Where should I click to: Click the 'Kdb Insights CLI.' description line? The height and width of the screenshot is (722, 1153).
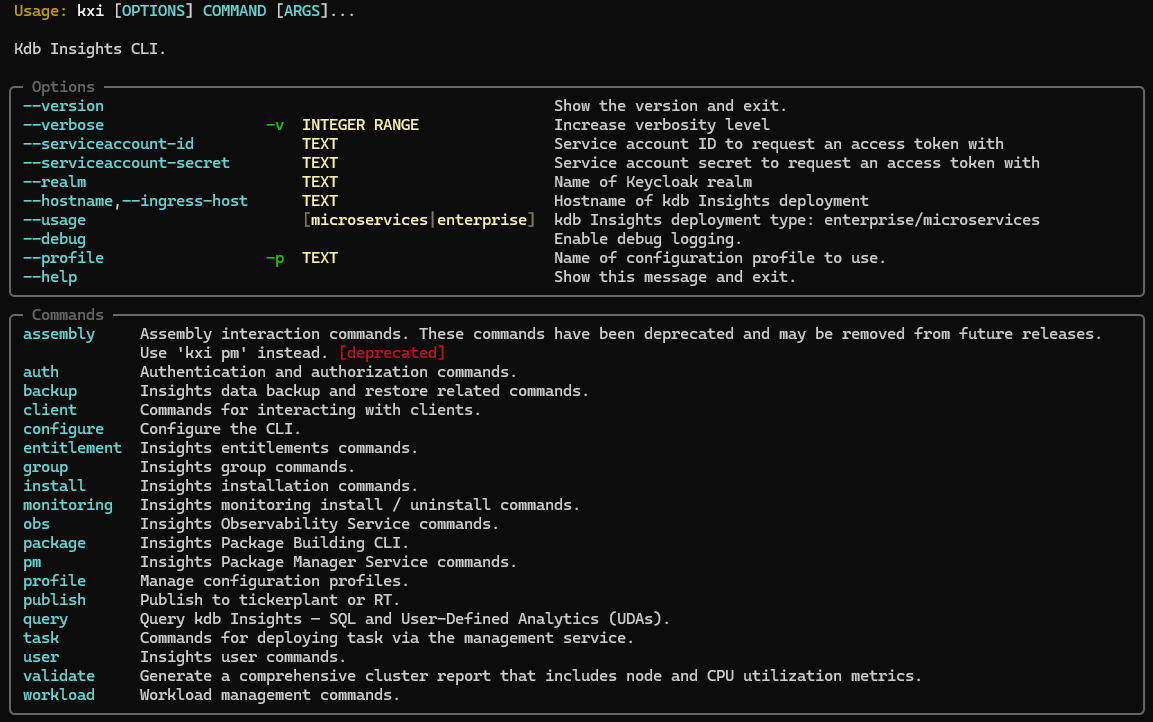point(90,49)
